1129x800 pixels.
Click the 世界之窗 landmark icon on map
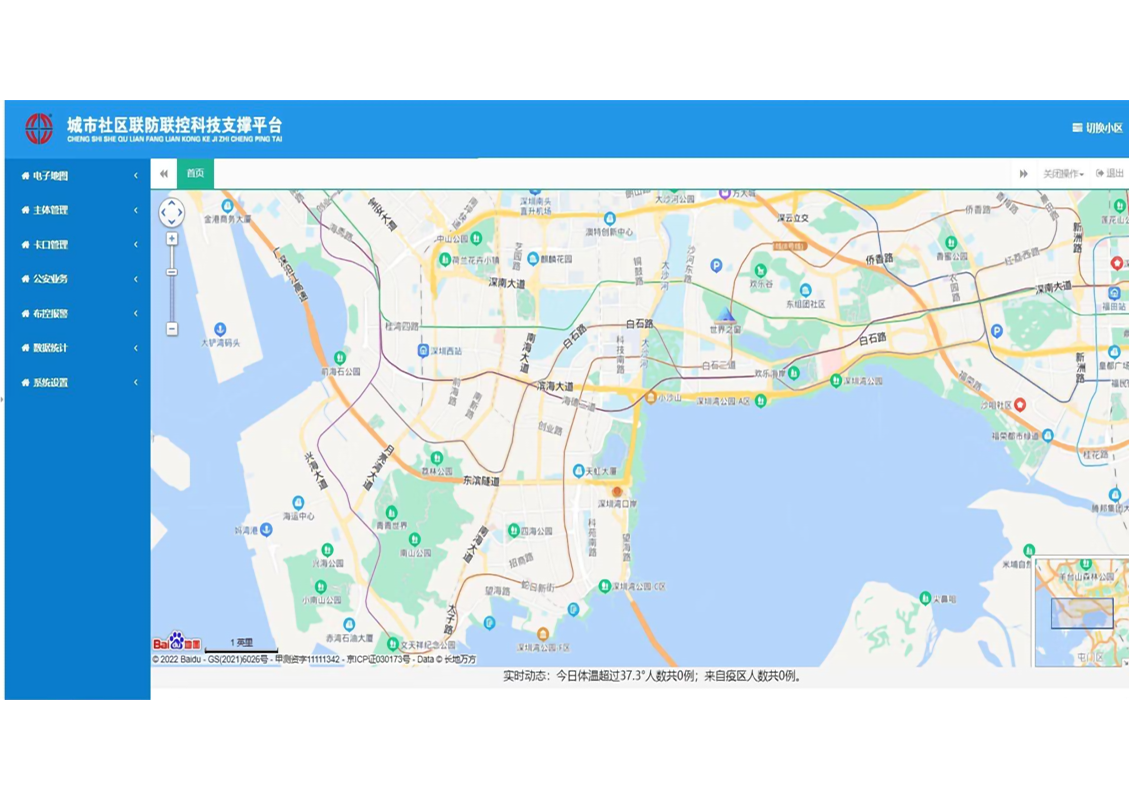point(727,315)
